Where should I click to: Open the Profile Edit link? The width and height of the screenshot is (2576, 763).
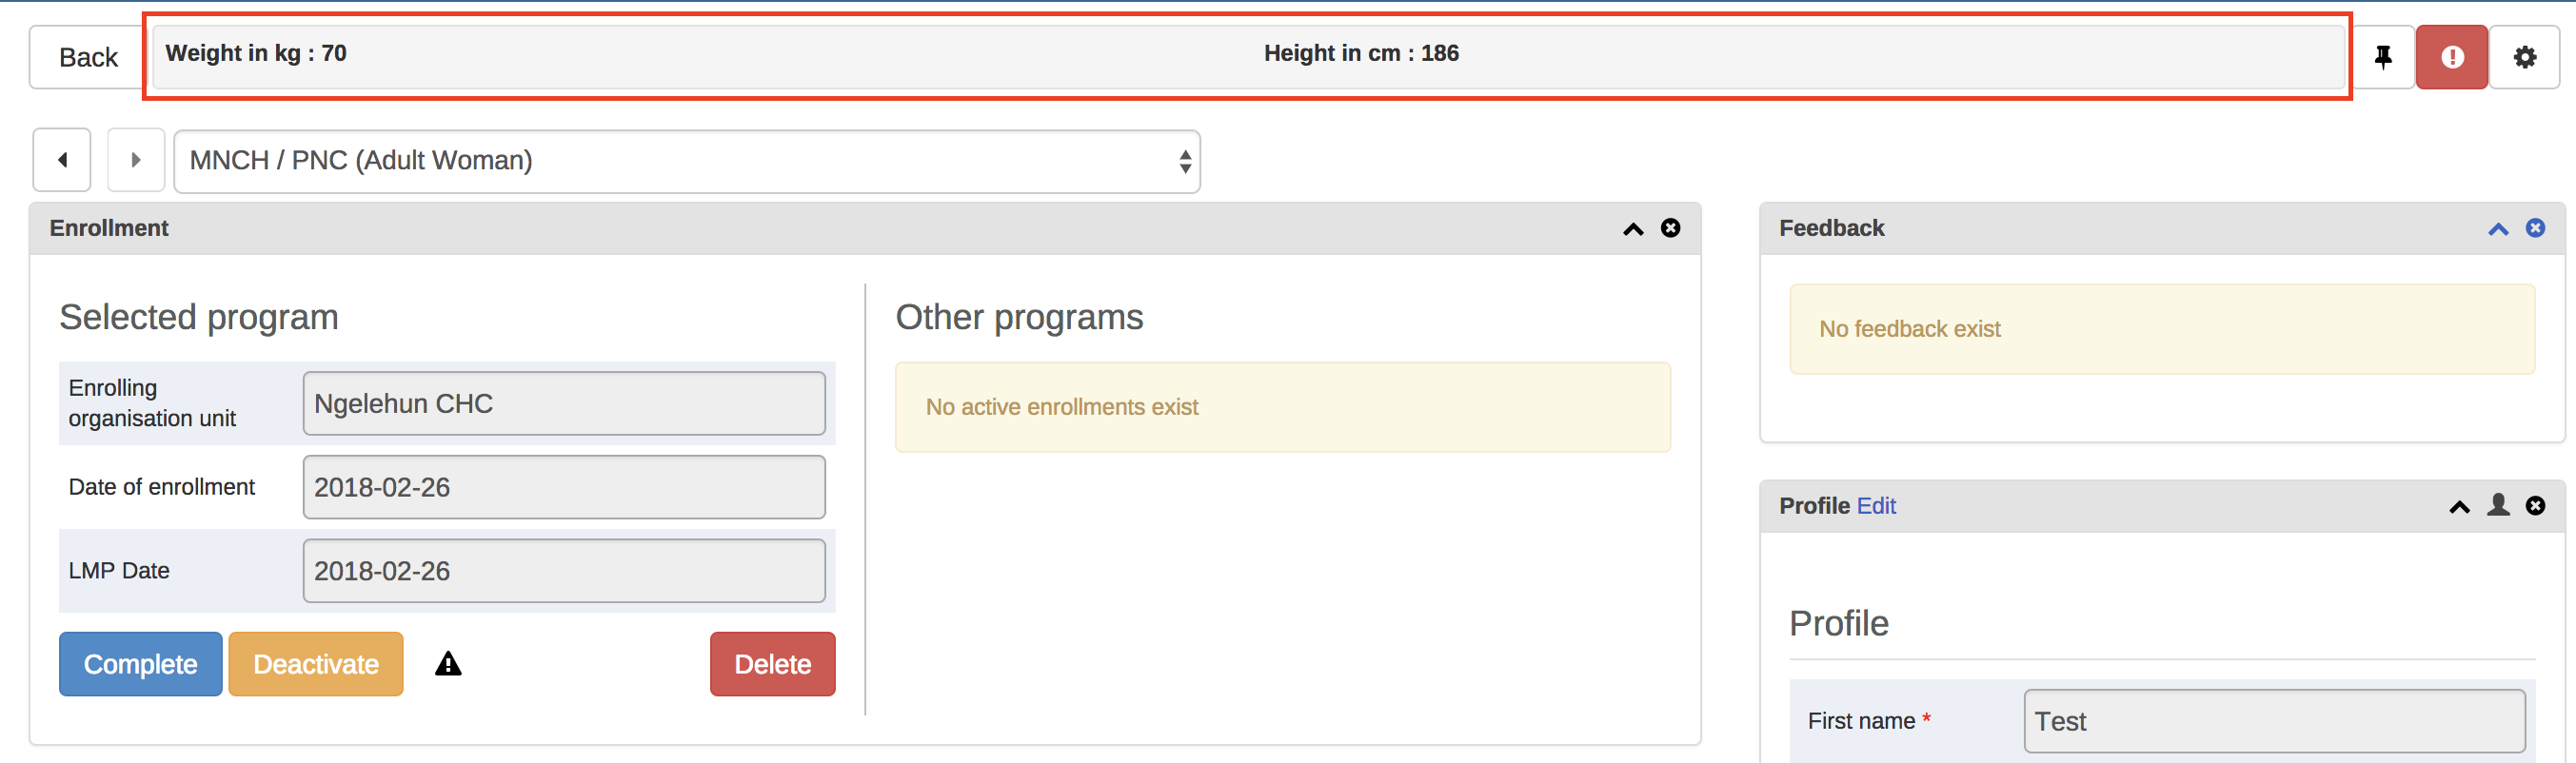coord(1876,506)
